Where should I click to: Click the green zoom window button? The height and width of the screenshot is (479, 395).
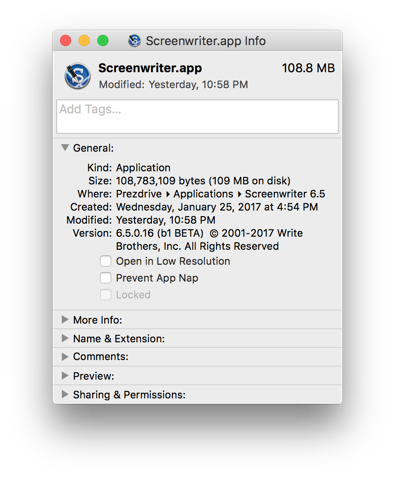[x=103, y=41]
